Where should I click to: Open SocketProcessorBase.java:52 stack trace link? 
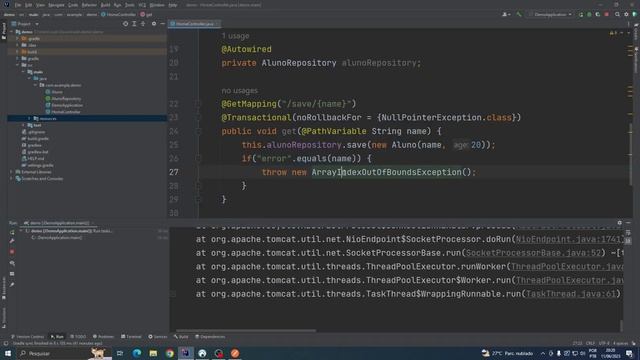pyautogui.click(x=533, y=253)
